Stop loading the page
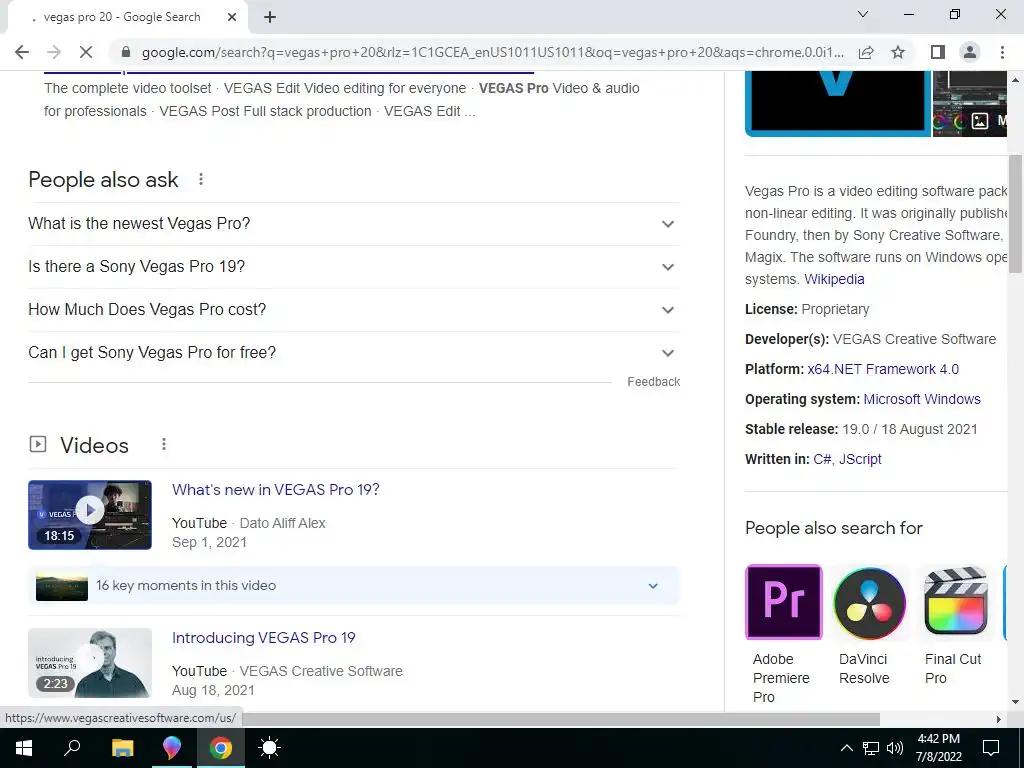Viewport: 1024px width, 768px height. [x=86, y=52]
